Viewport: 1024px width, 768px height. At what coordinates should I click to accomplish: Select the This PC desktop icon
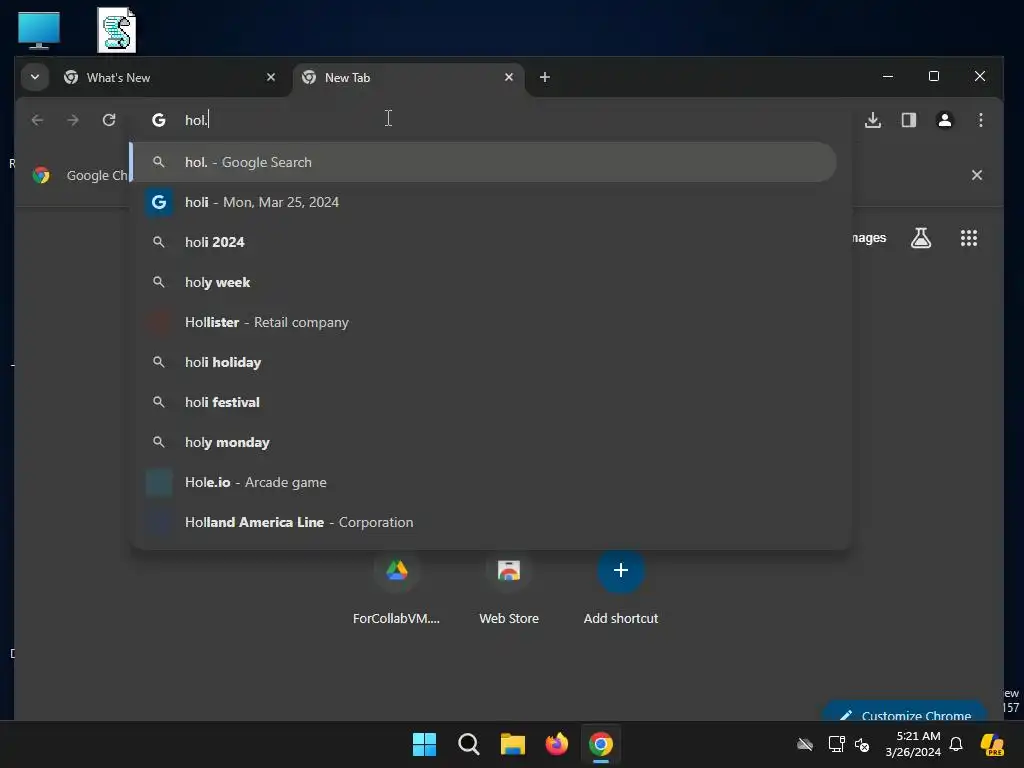click(x=39, y=30)
